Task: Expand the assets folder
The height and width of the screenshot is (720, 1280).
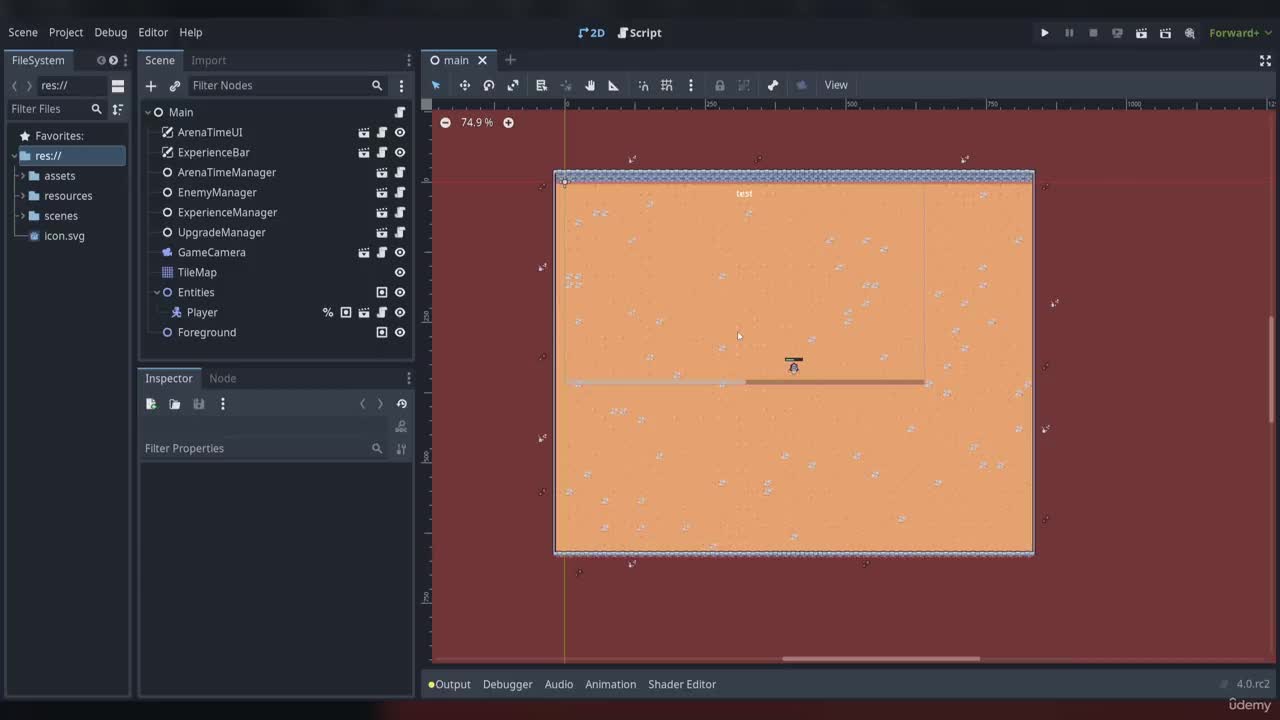Action: [22, 176]
